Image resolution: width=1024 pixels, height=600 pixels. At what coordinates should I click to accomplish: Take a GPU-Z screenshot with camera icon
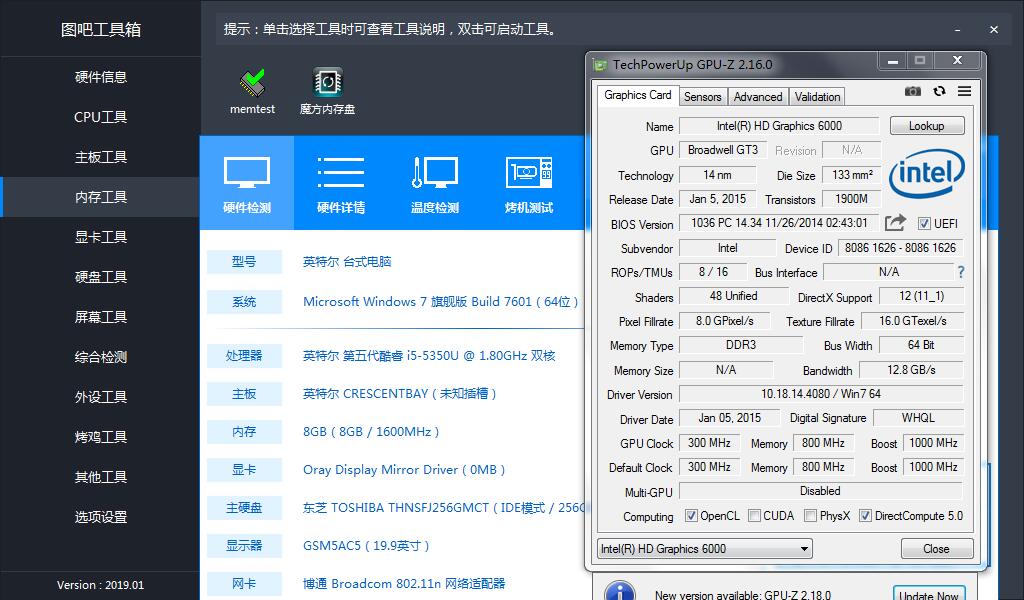point(912,91)
